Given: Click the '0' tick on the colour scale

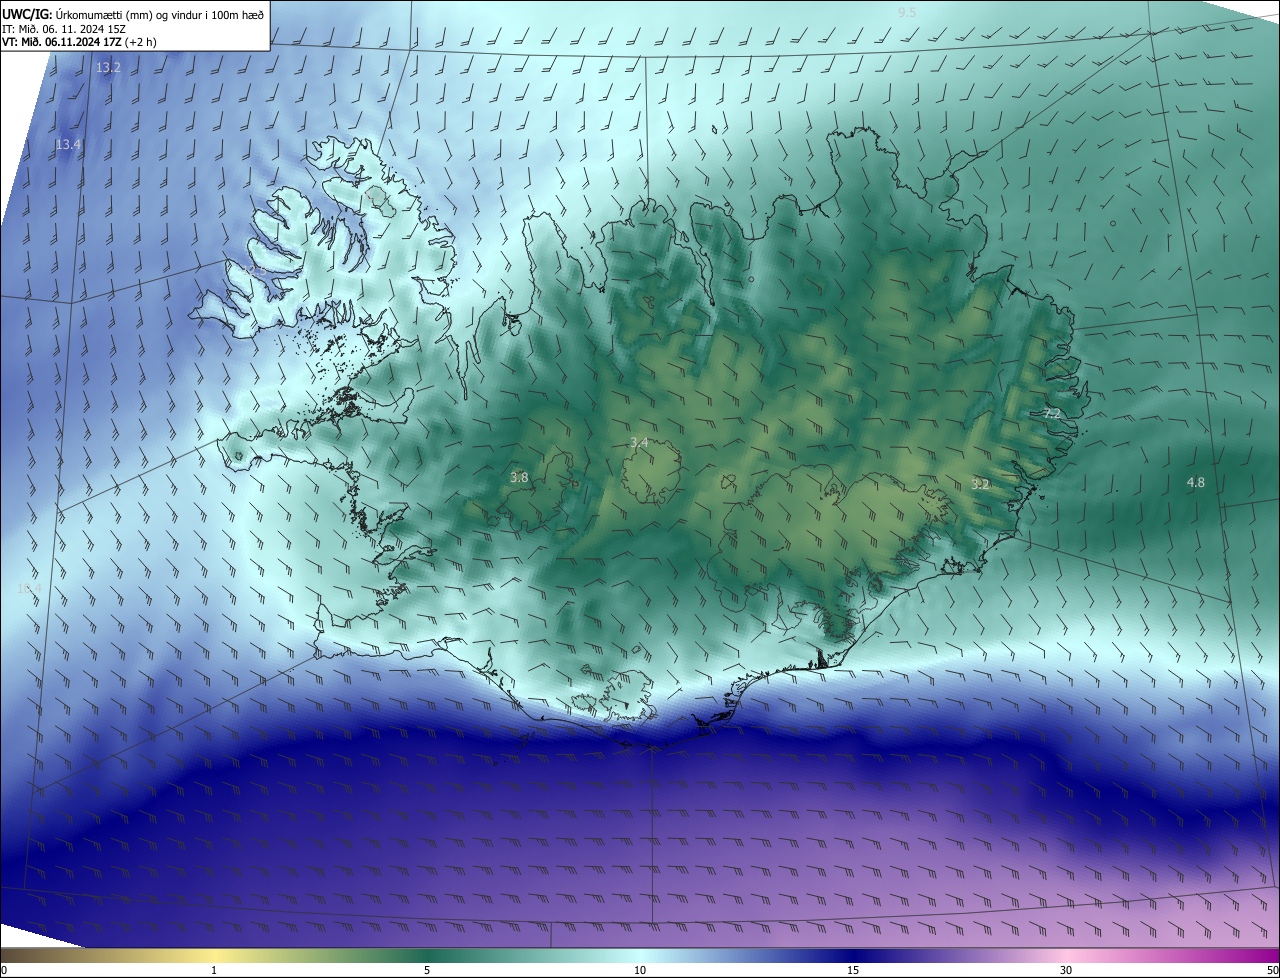Looking at the screenshot, I should 4,970.
